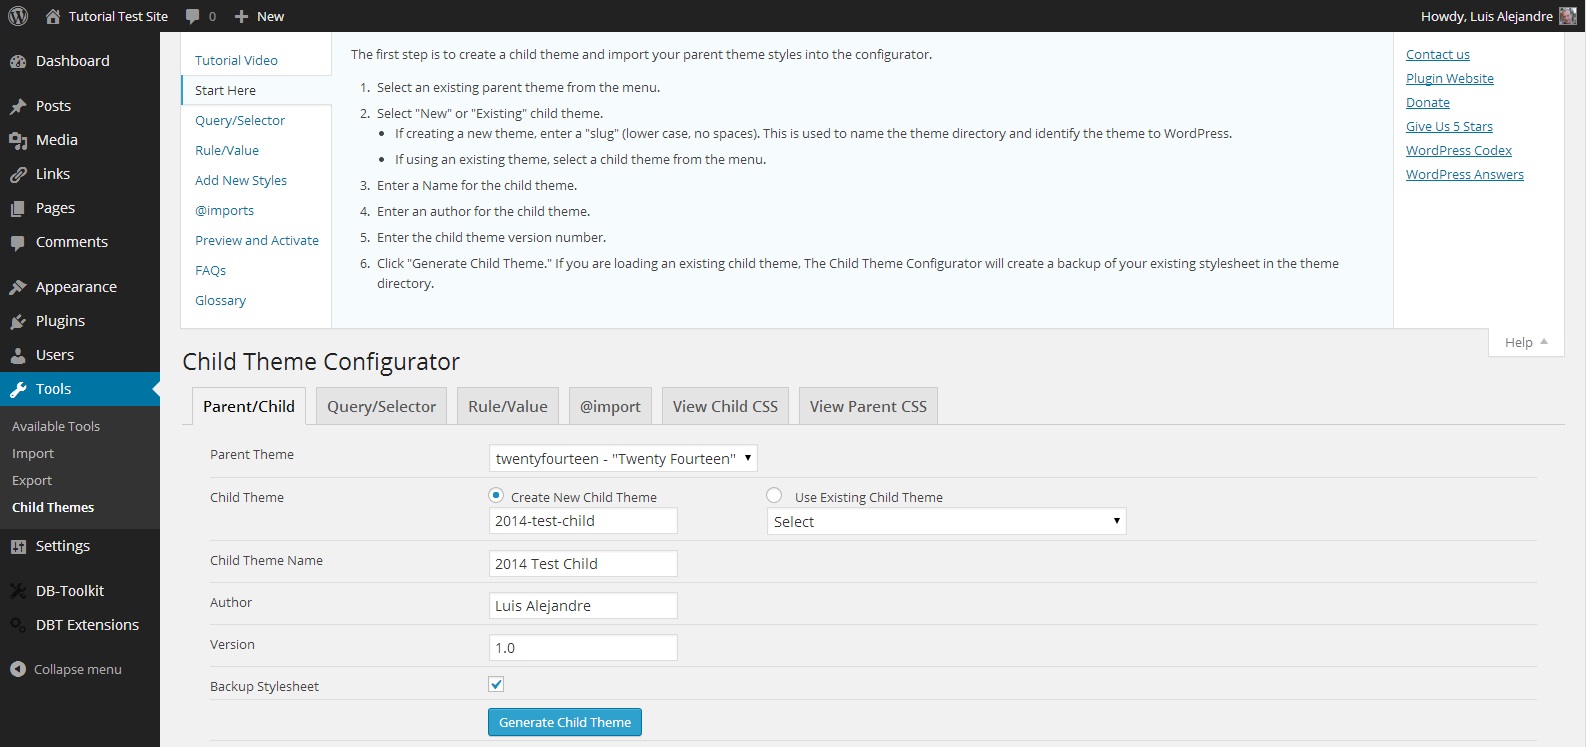Click the Donate link

pyautogui.click(x=1427, y=102)
